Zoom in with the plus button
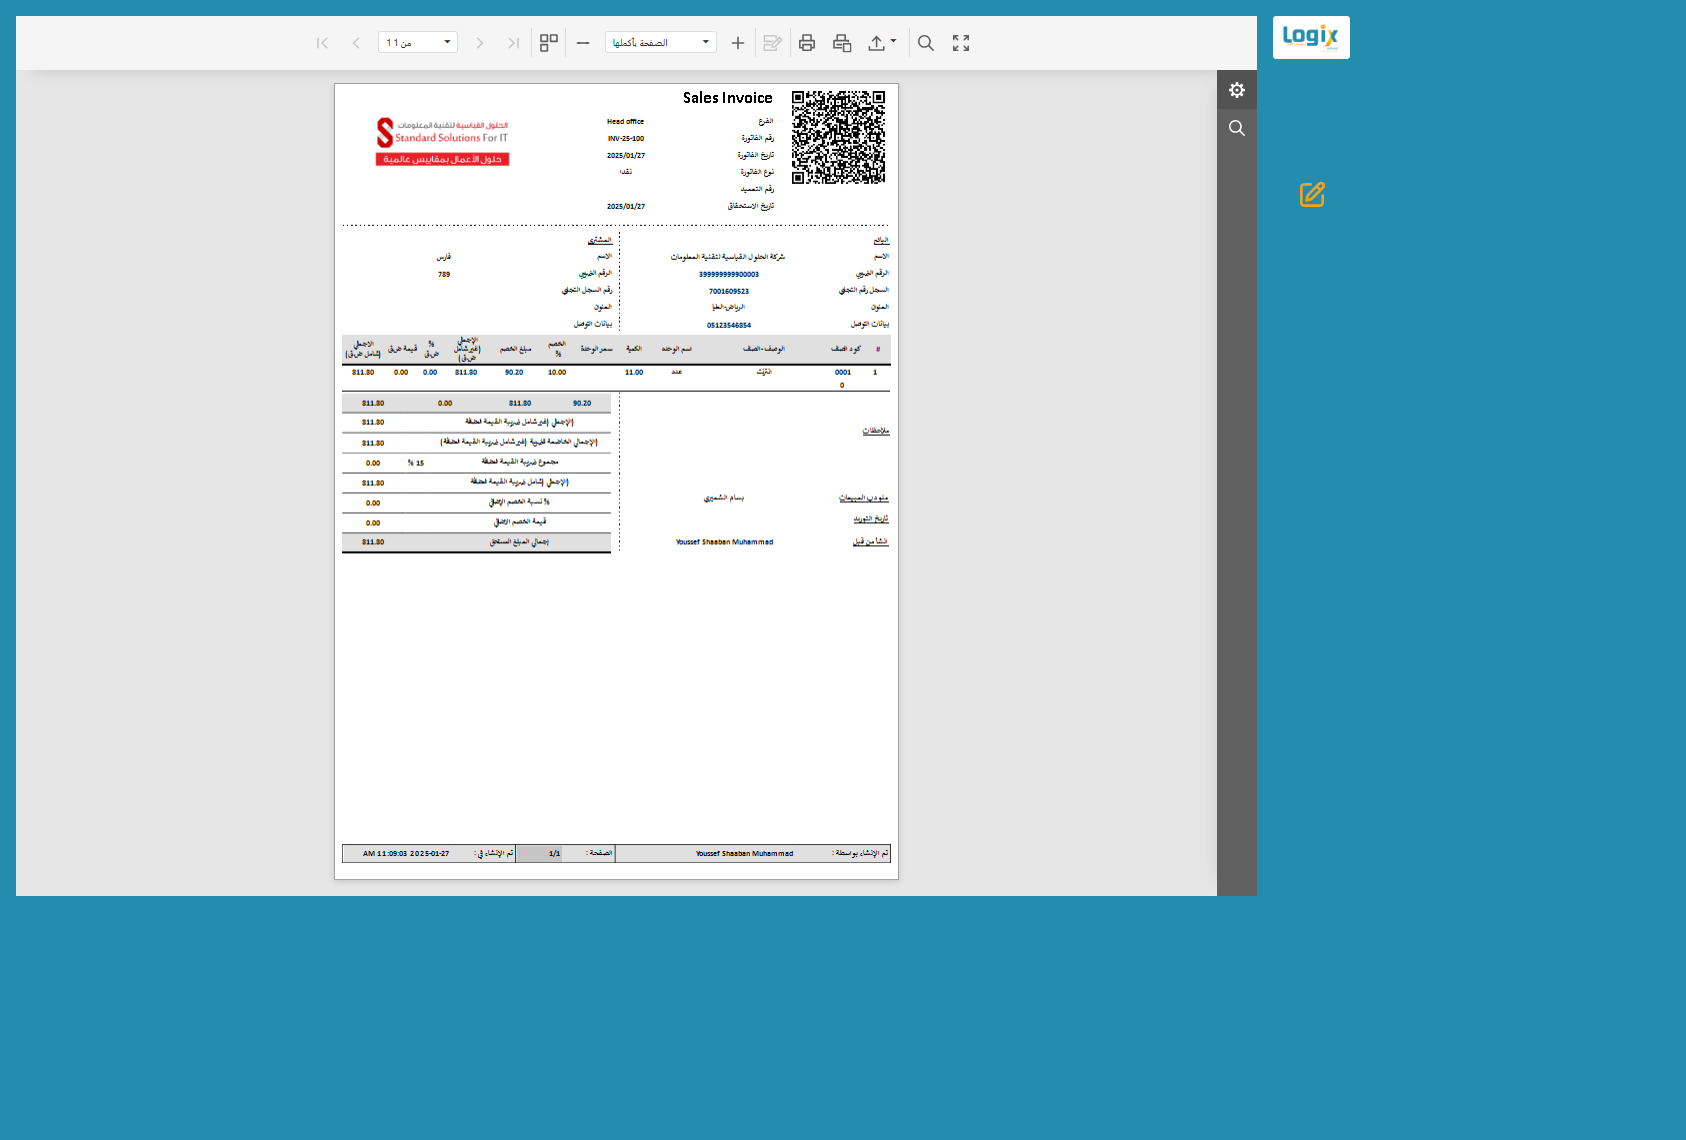Screen dimensions: 1686x1140 738,43
